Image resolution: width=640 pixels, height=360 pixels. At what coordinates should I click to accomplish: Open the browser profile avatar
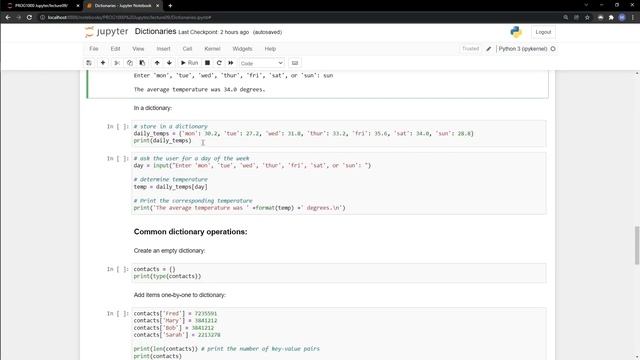(x=622, y=18)
